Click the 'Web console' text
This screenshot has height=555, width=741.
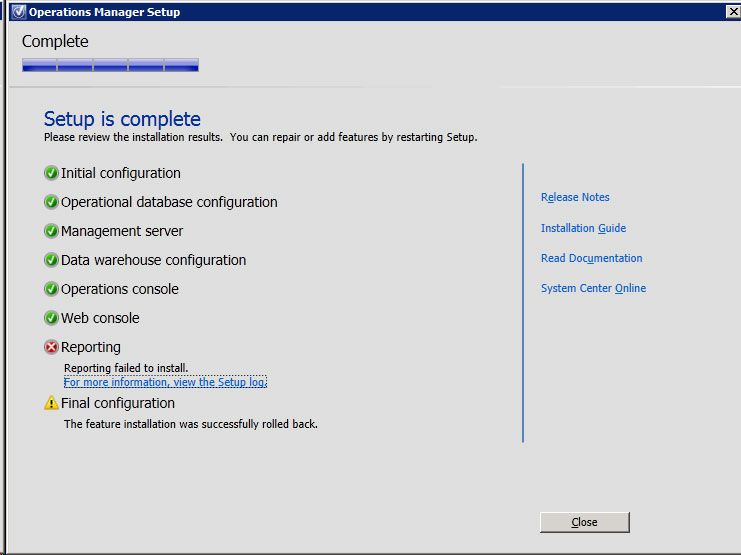pyautogui.click(x=100, y=318)
